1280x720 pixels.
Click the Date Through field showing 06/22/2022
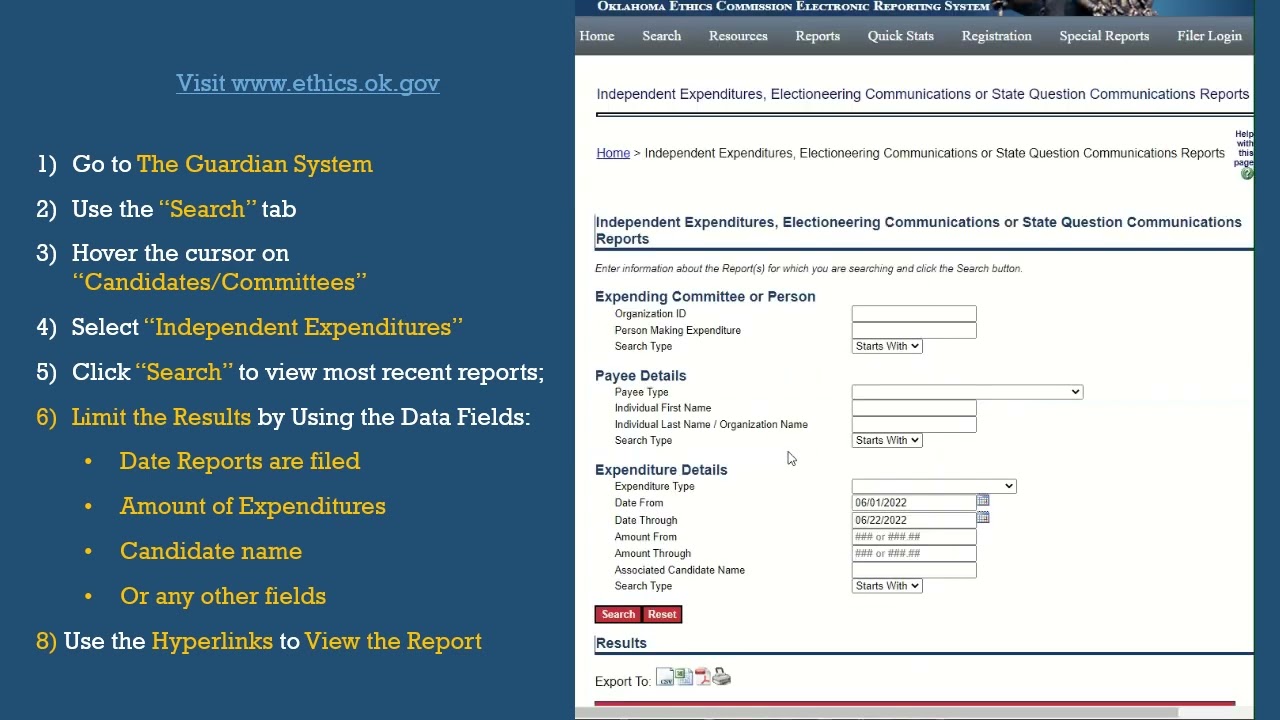[914, 520]
